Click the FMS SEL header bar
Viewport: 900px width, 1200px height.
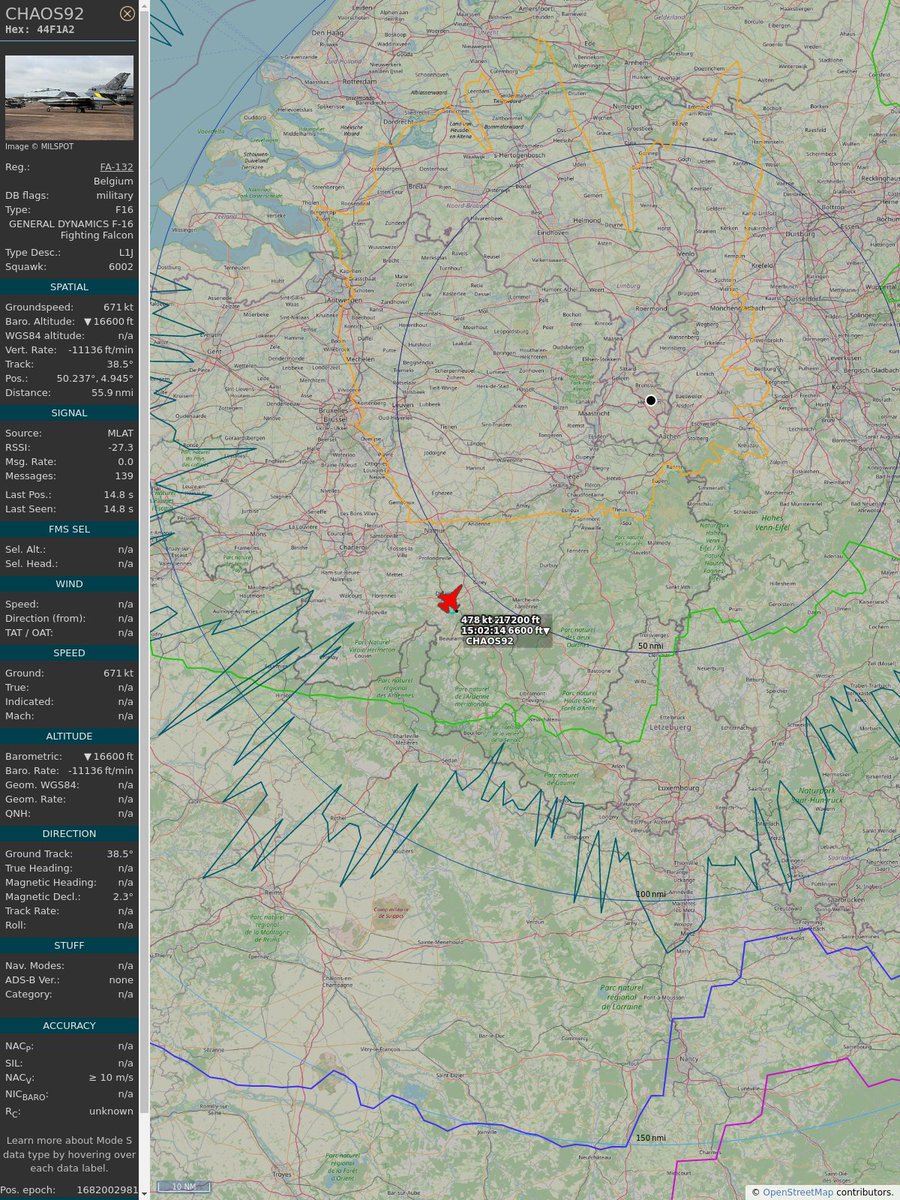tap(70, 529)
